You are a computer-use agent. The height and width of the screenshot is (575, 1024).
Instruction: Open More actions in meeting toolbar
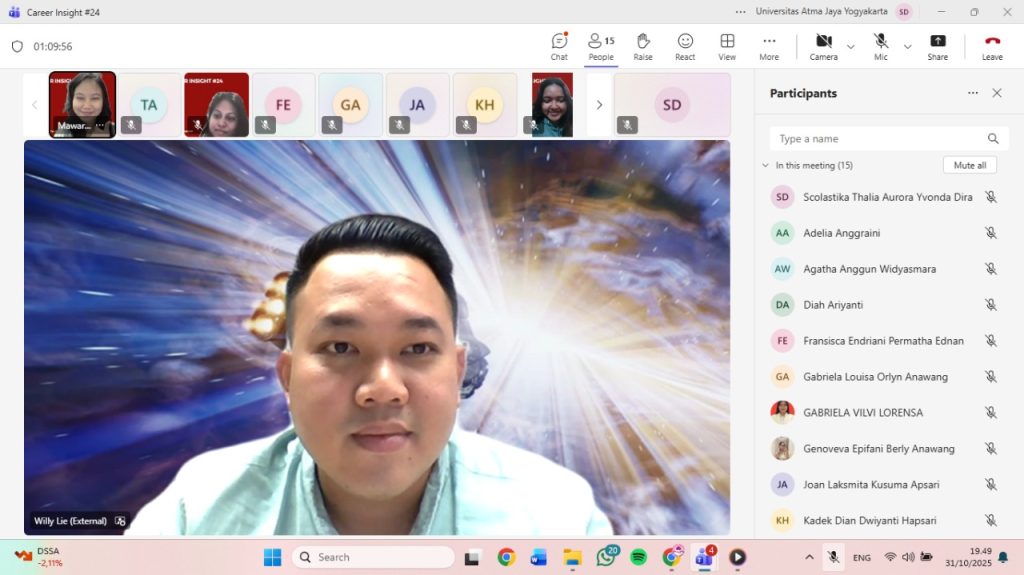pyautogui.click(x=768, y=46)
